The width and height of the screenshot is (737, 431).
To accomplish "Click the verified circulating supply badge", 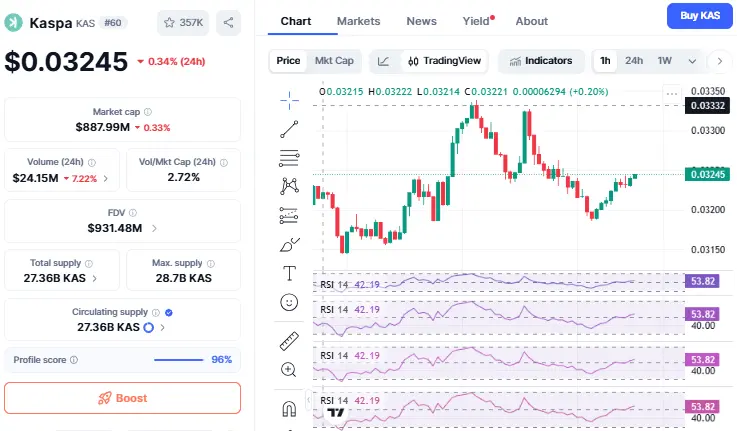I will (x=169, y=313).
